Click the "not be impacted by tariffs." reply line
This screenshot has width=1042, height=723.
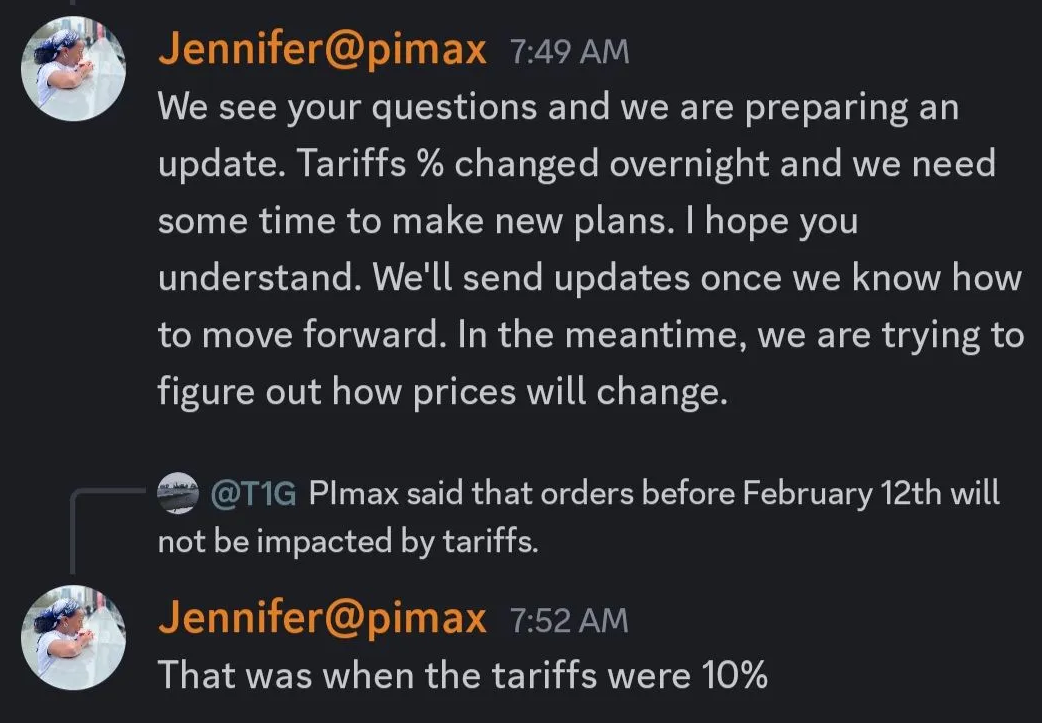348,541
